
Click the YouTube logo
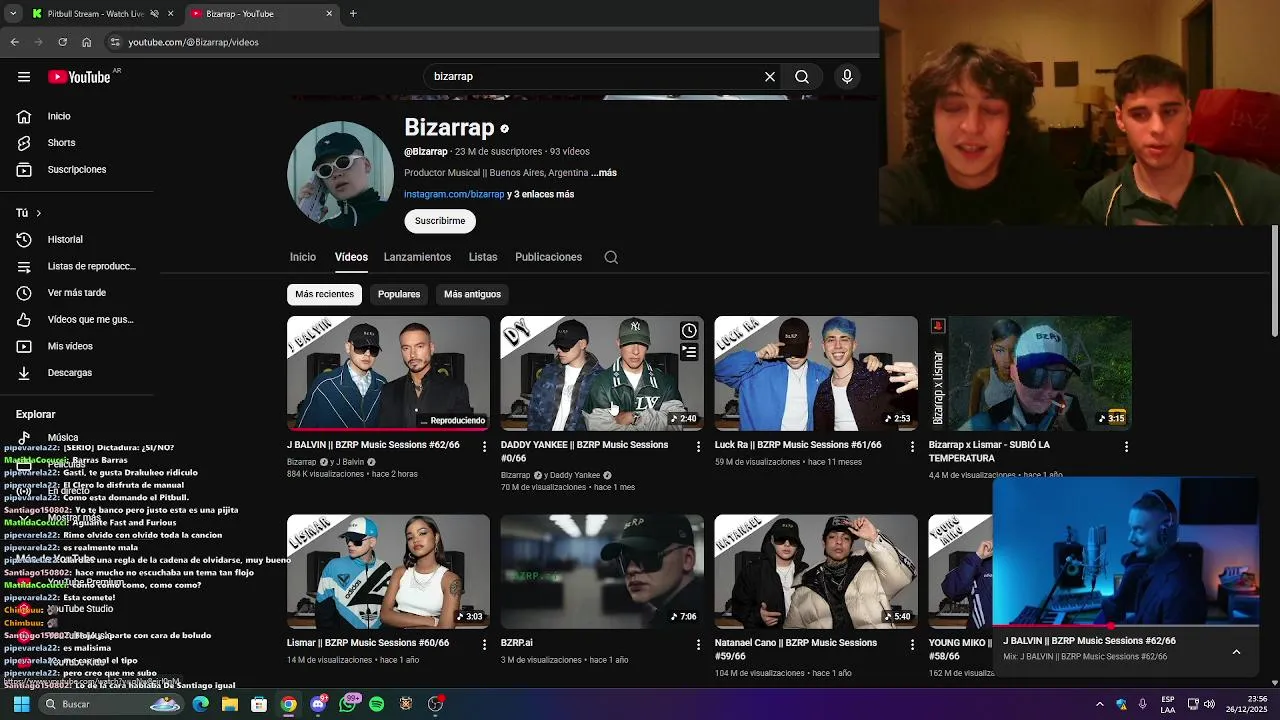79,77
